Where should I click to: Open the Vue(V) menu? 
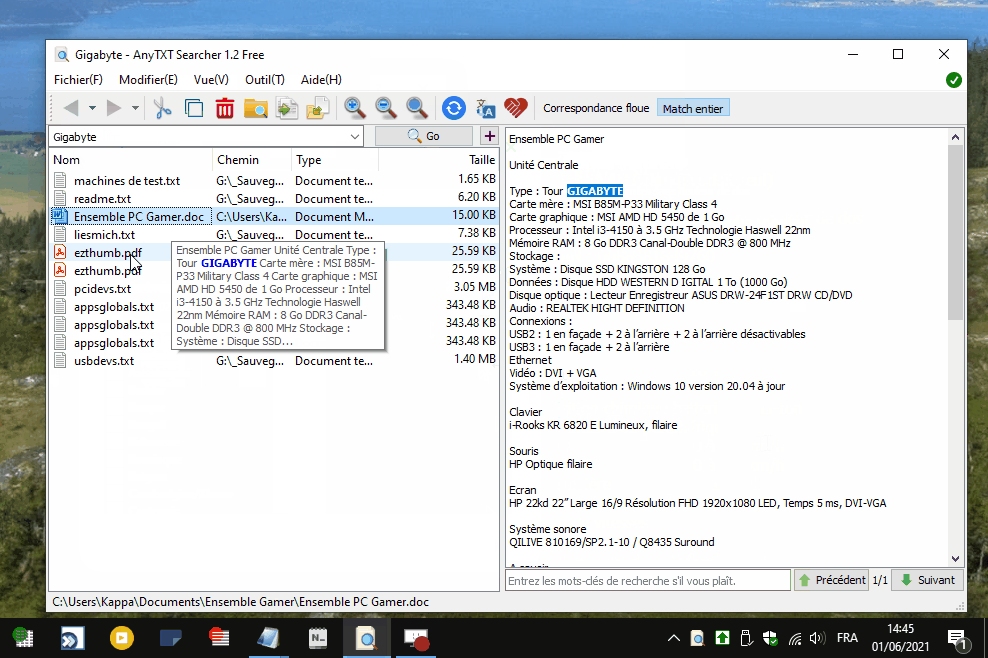point(211,80)
